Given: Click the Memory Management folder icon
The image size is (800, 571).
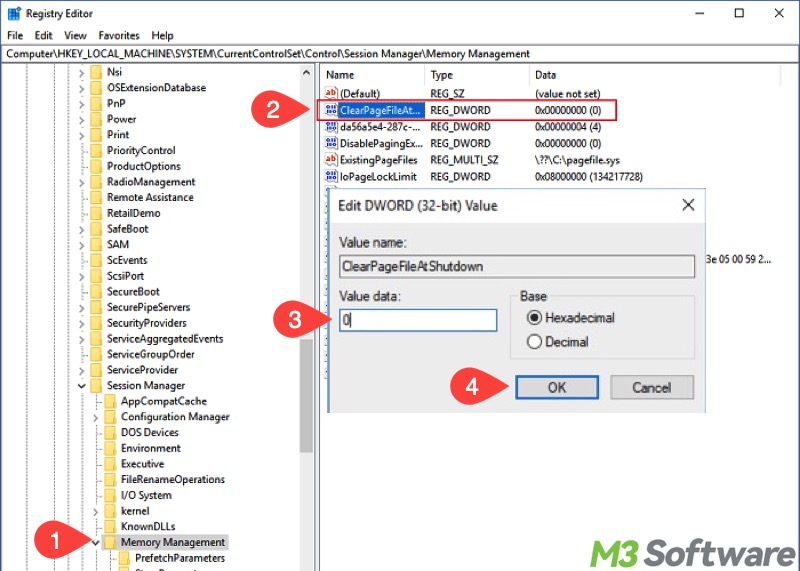Looking at the screenshot, I should coord(110,542).
